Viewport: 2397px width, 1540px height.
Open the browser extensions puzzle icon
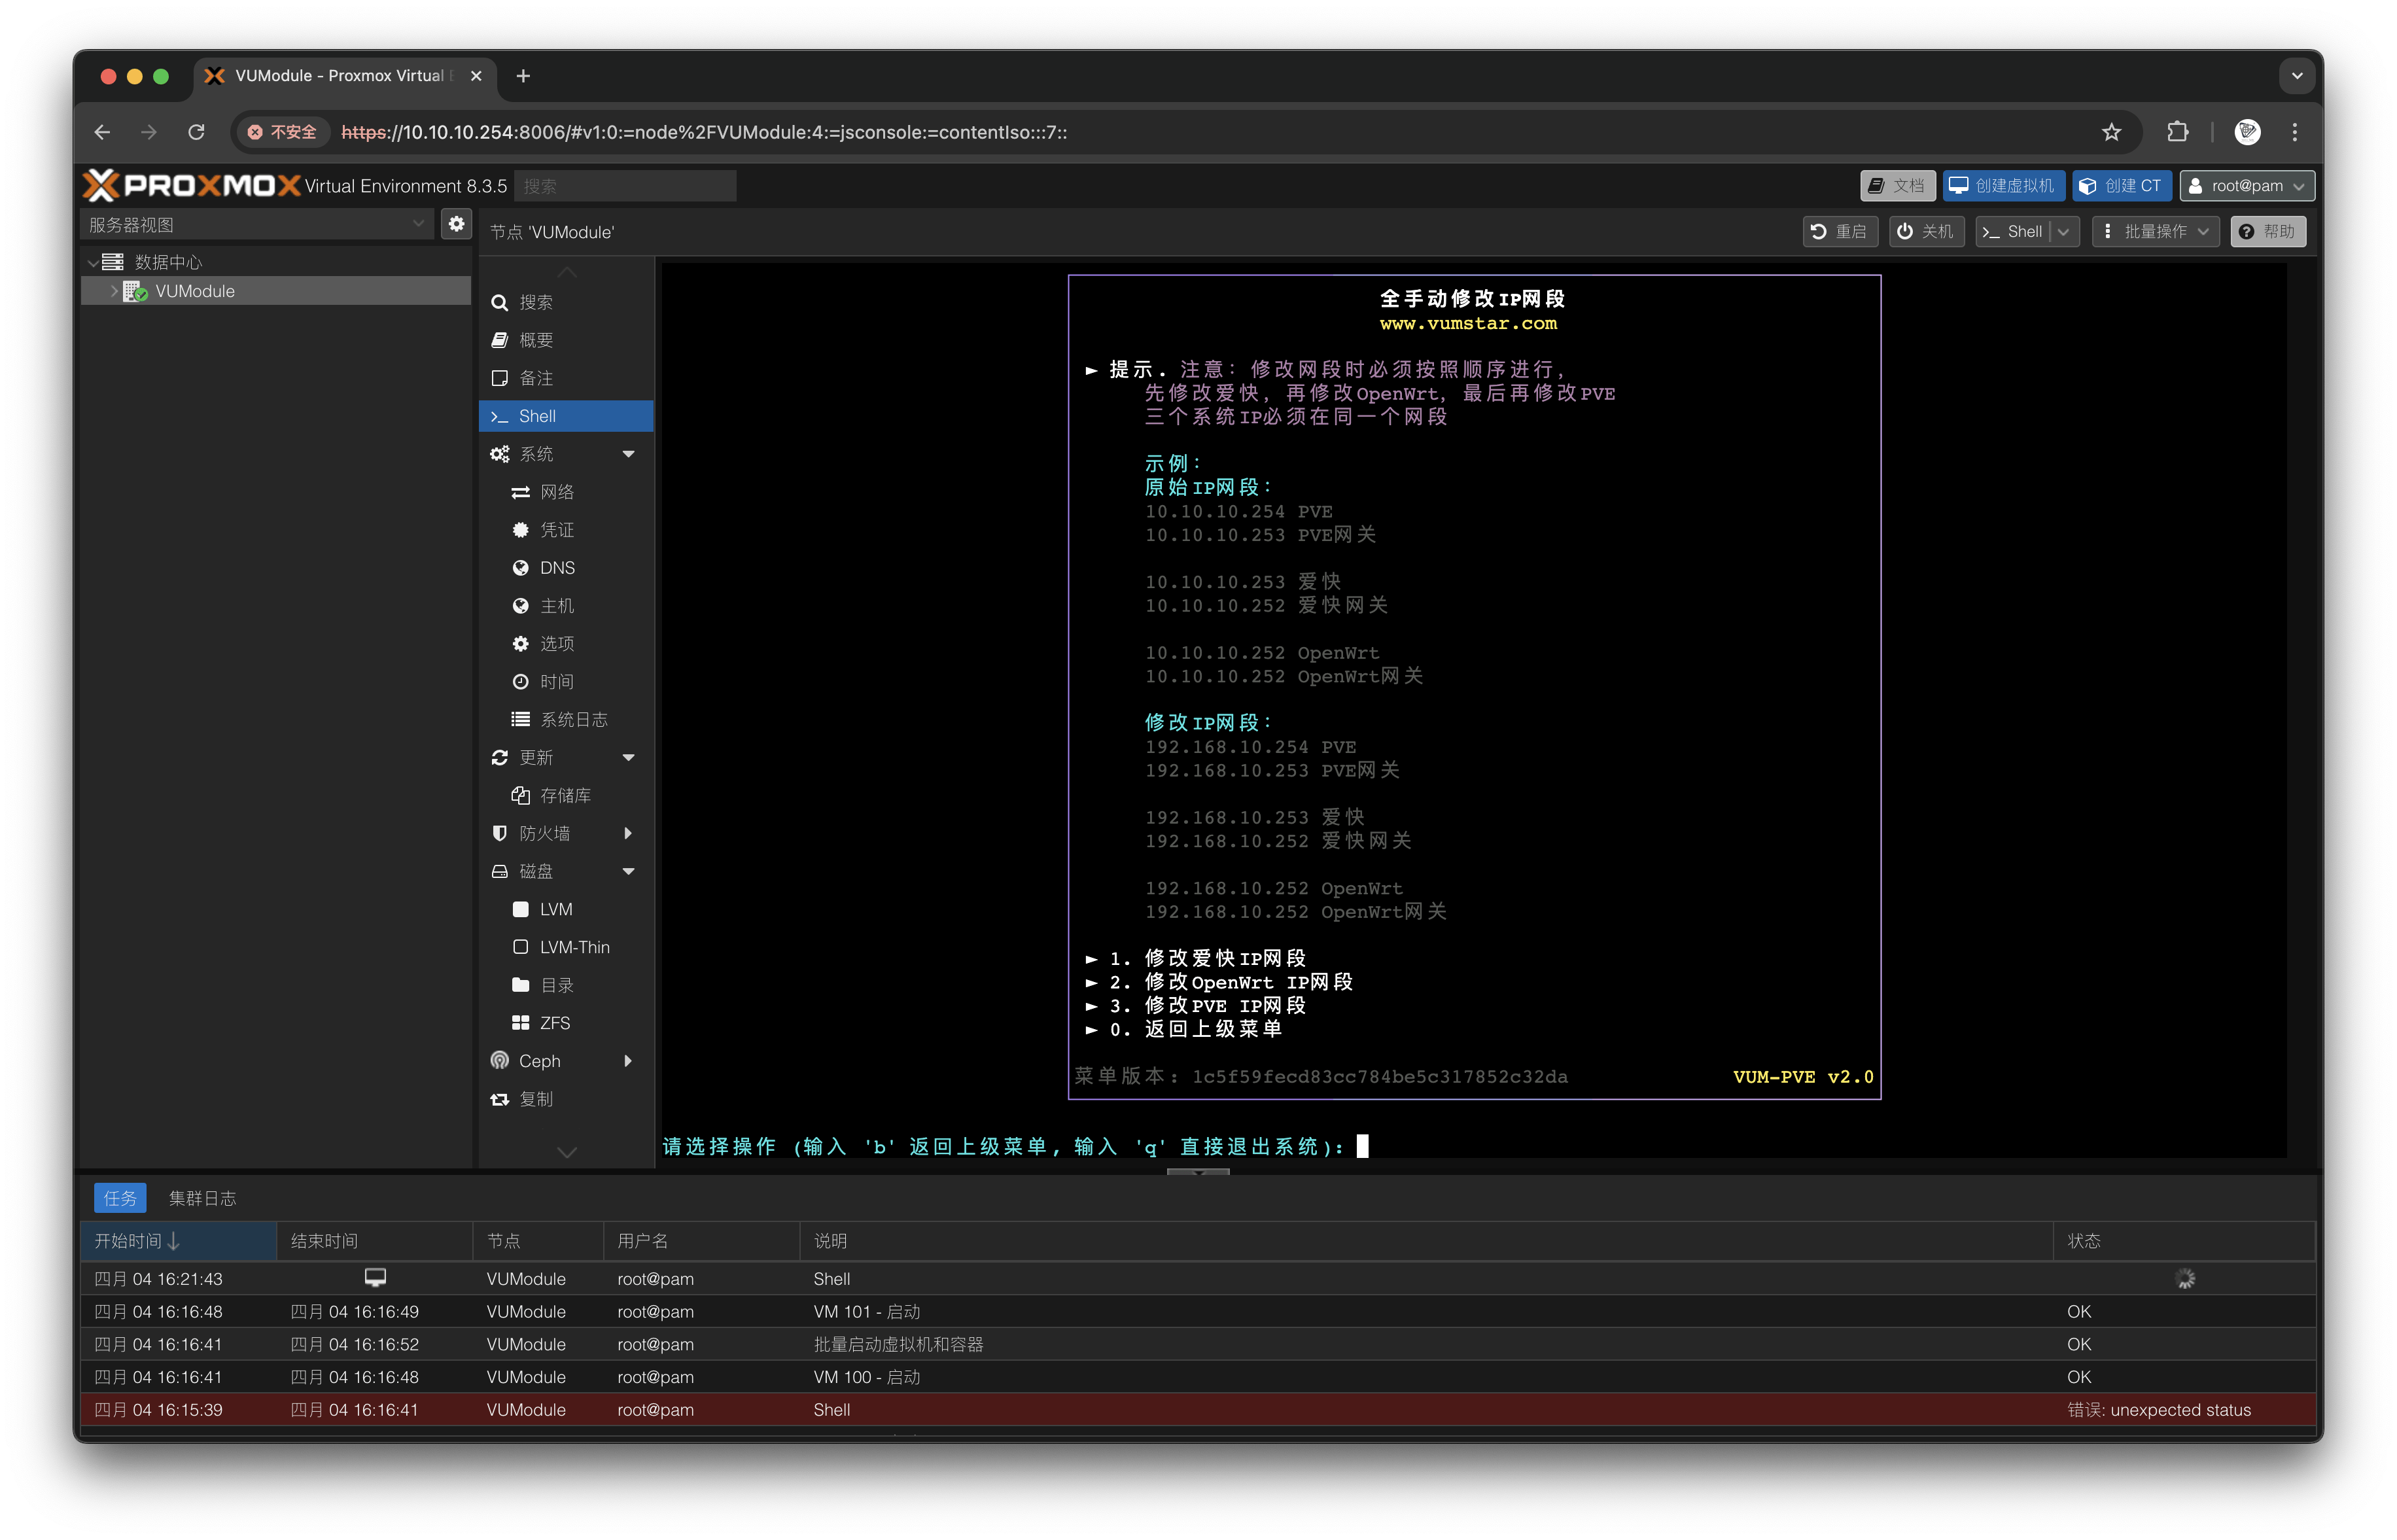point(2177,132)
